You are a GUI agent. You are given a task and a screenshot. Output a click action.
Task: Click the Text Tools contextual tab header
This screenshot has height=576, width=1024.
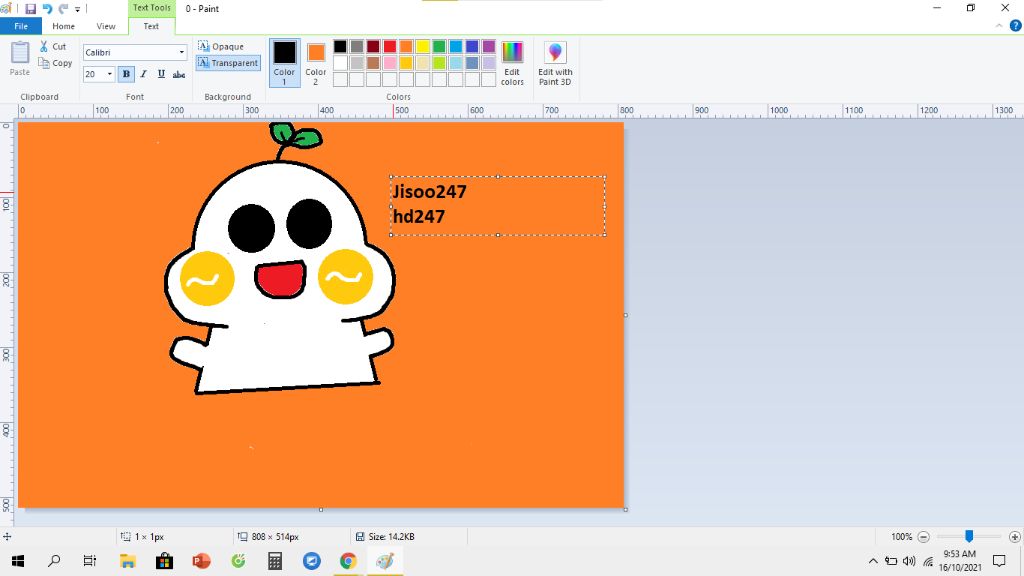[152, 8]
